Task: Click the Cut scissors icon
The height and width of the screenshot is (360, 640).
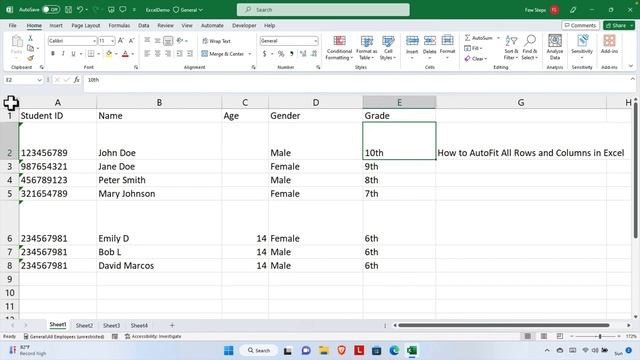Action: tap(30, 38)
